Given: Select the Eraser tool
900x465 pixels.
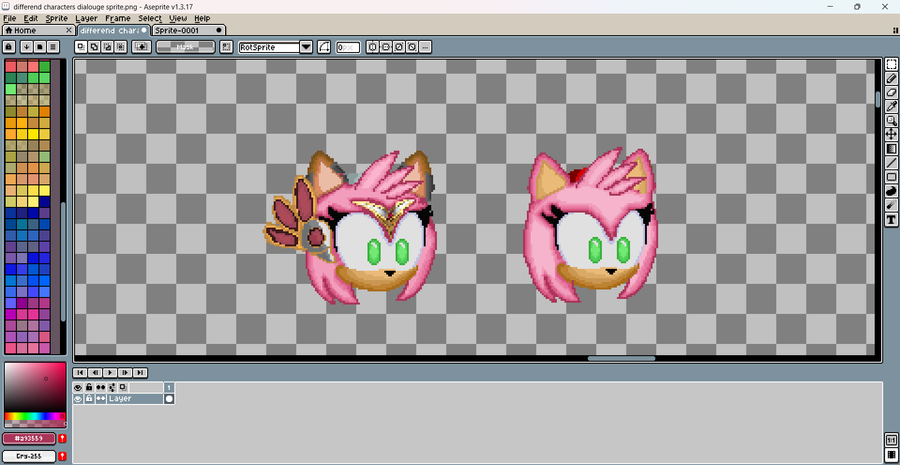Looking at the screenshot, I should (x=891, y=92).
